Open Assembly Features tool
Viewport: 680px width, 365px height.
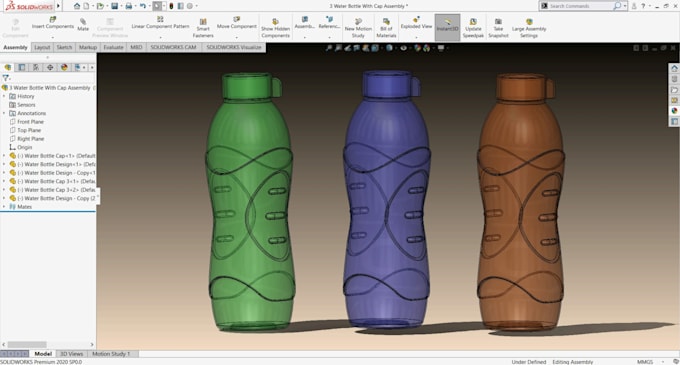304,23
